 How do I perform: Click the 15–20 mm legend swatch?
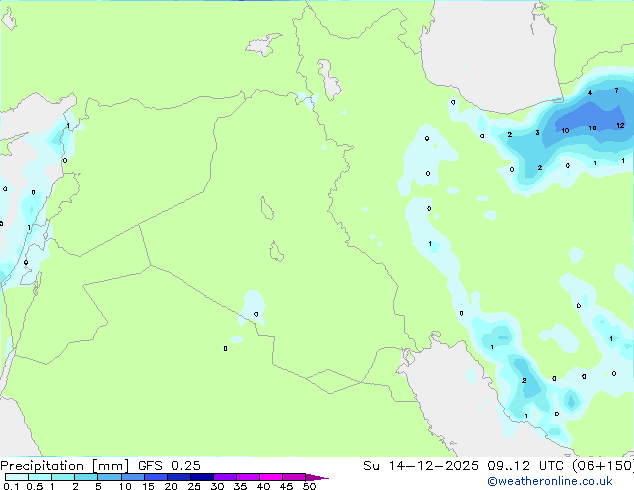(155, 477)
